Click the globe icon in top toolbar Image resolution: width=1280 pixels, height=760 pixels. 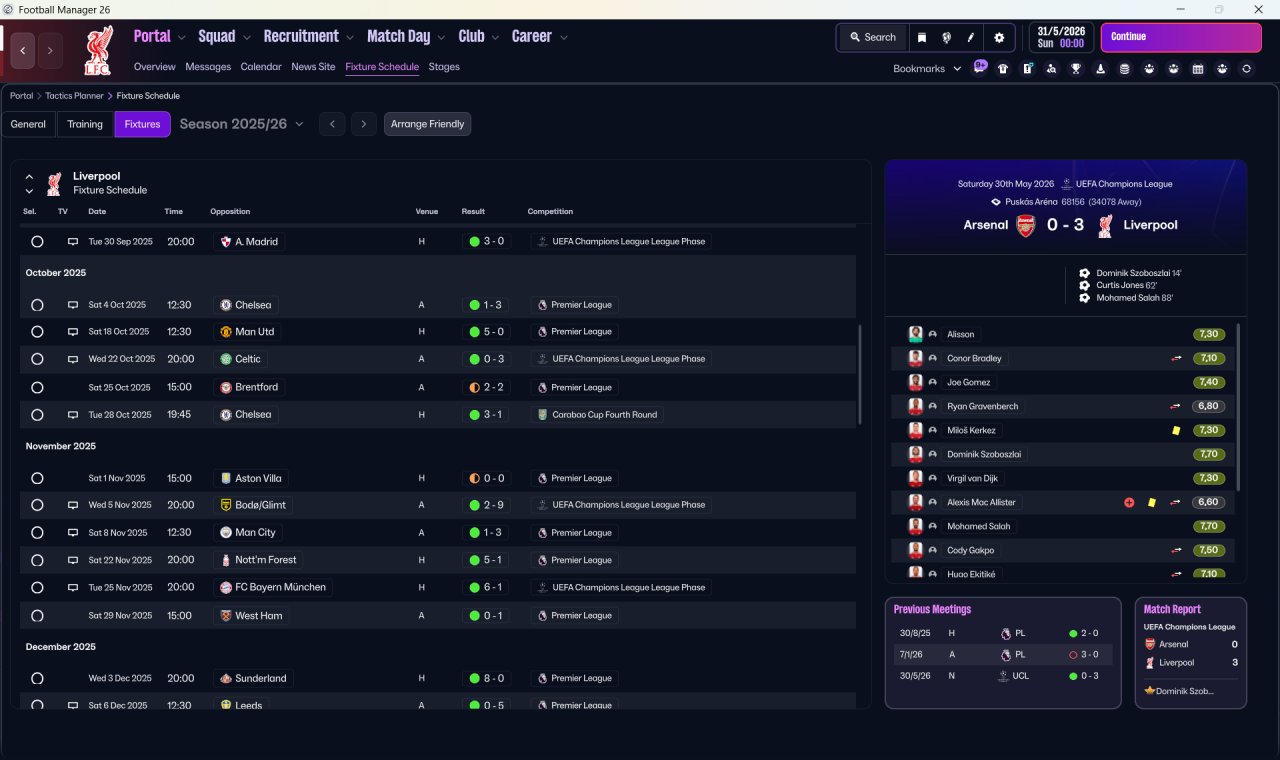pyautogui.click(x=946, y=37)
